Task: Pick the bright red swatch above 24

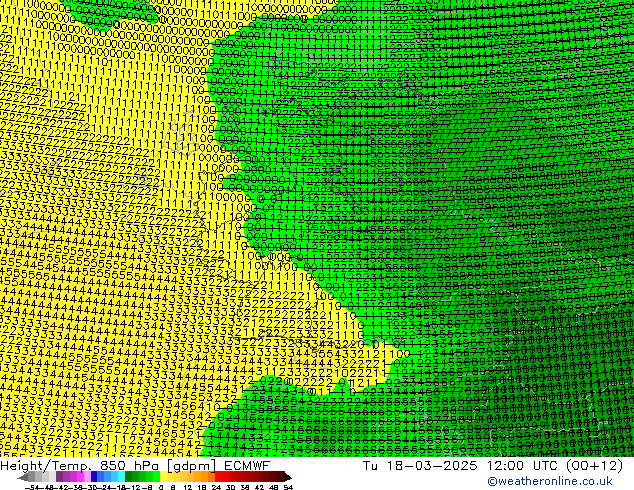Action: (218, 477)
